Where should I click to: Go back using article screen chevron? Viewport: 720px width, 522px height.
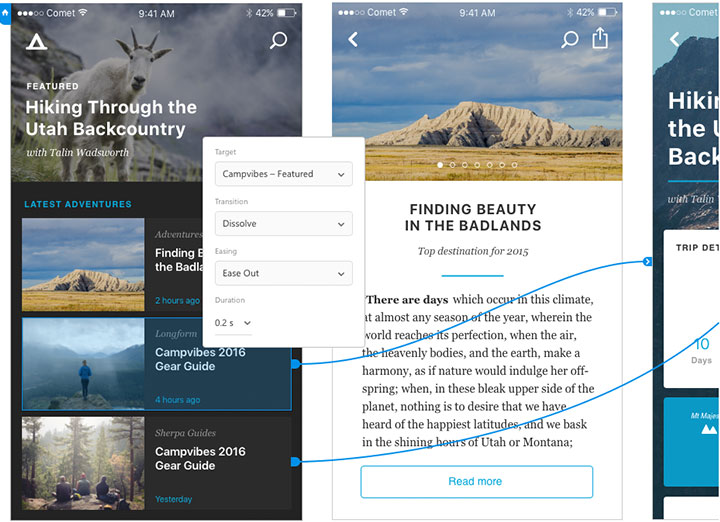point(353,39)
